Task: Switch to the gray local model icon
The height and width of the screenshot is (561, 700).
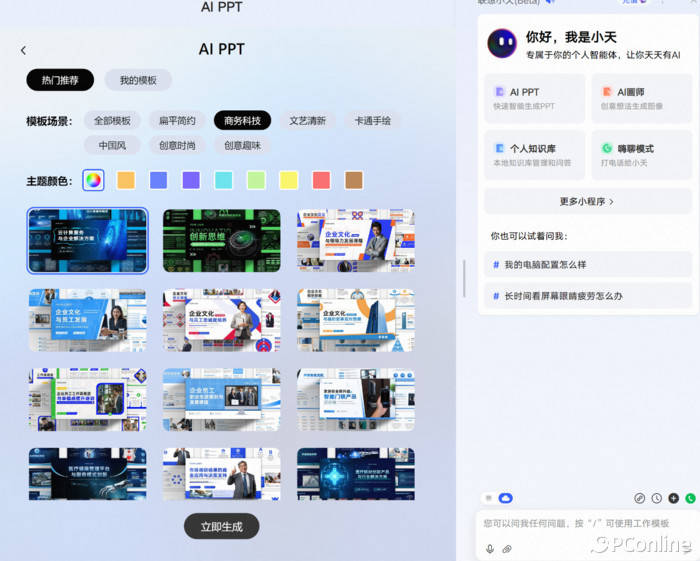Action: tap(489, 498)
